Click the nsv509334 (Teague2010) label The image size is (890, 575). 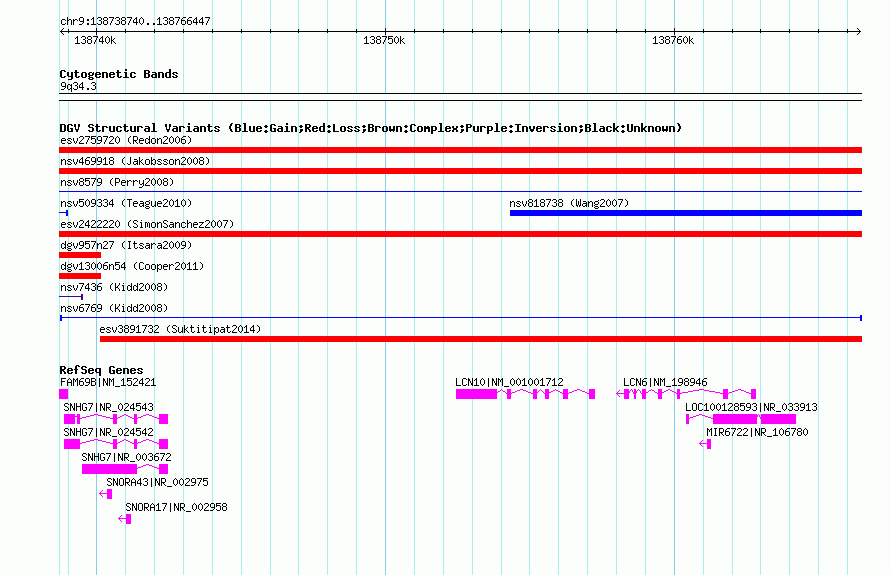coord(126,203)
